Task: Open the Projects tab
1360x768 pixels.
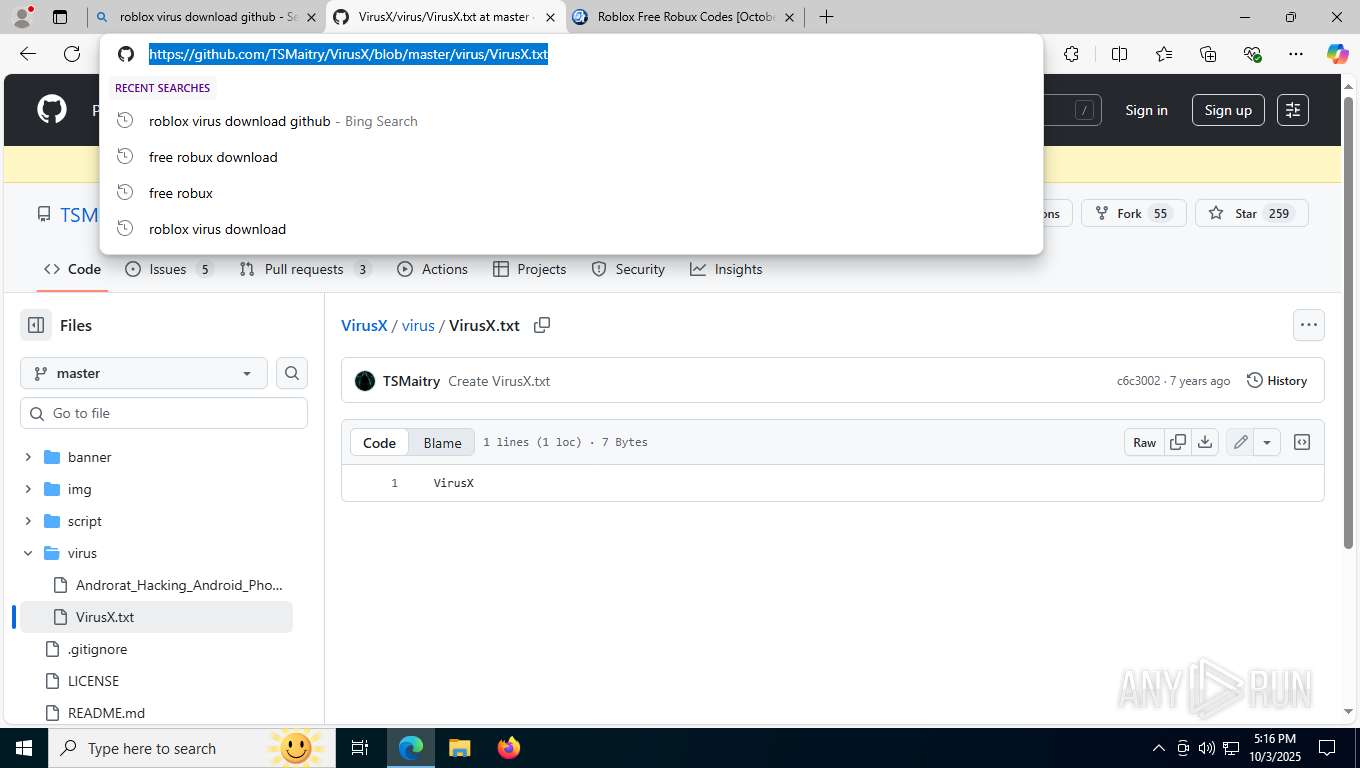Action: [x=530, y=269]
